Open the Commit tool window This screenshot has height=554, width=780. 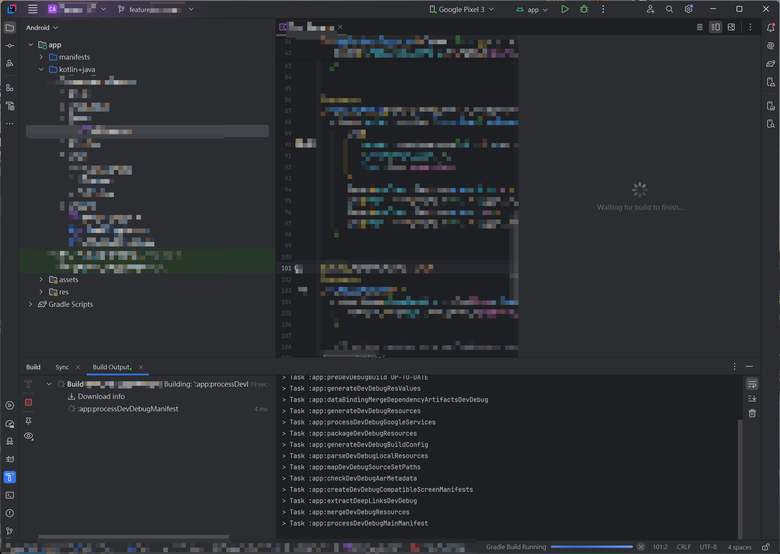coord(9,46)
